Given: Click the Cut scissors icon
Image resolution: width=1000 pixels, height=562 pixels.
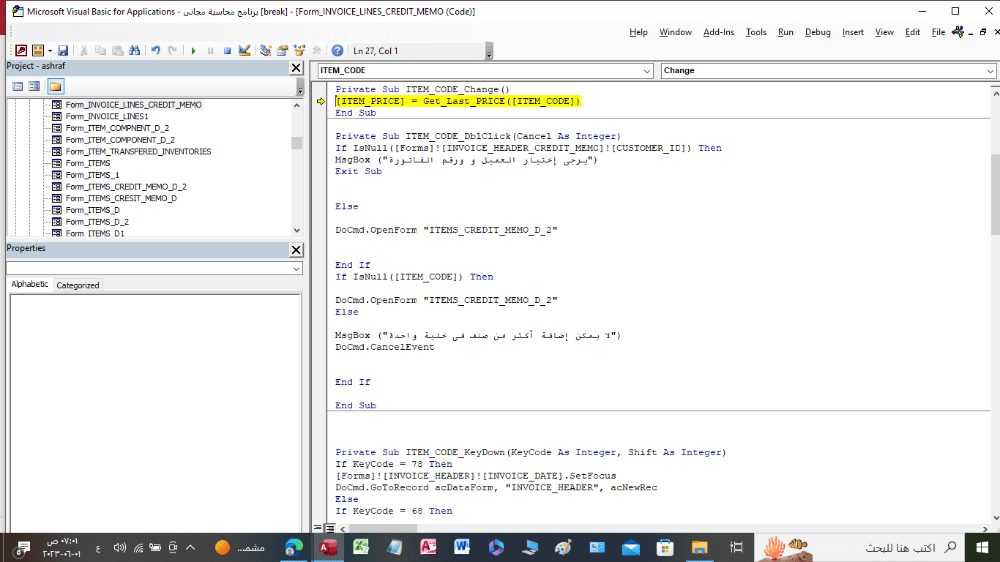Looking at the screenshot, I should point(83,50).
